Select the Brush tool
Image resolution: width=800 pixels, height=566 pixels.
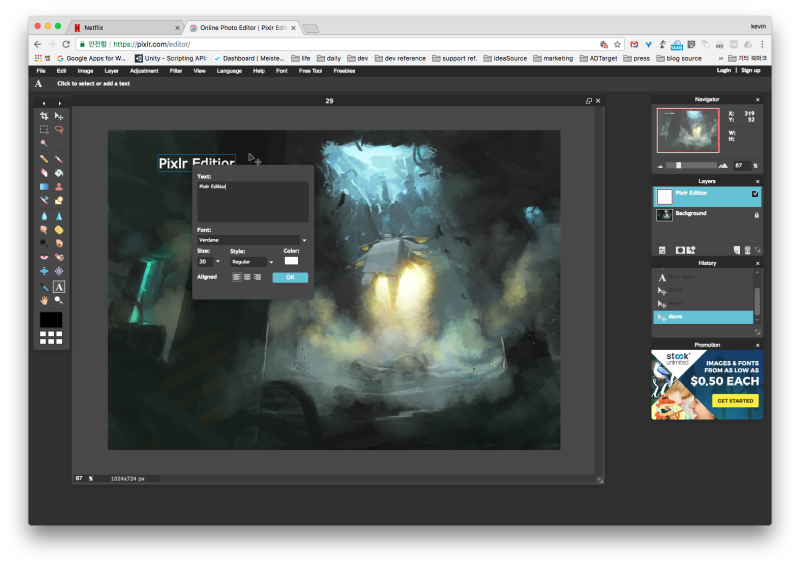click(x=59, y=159)
